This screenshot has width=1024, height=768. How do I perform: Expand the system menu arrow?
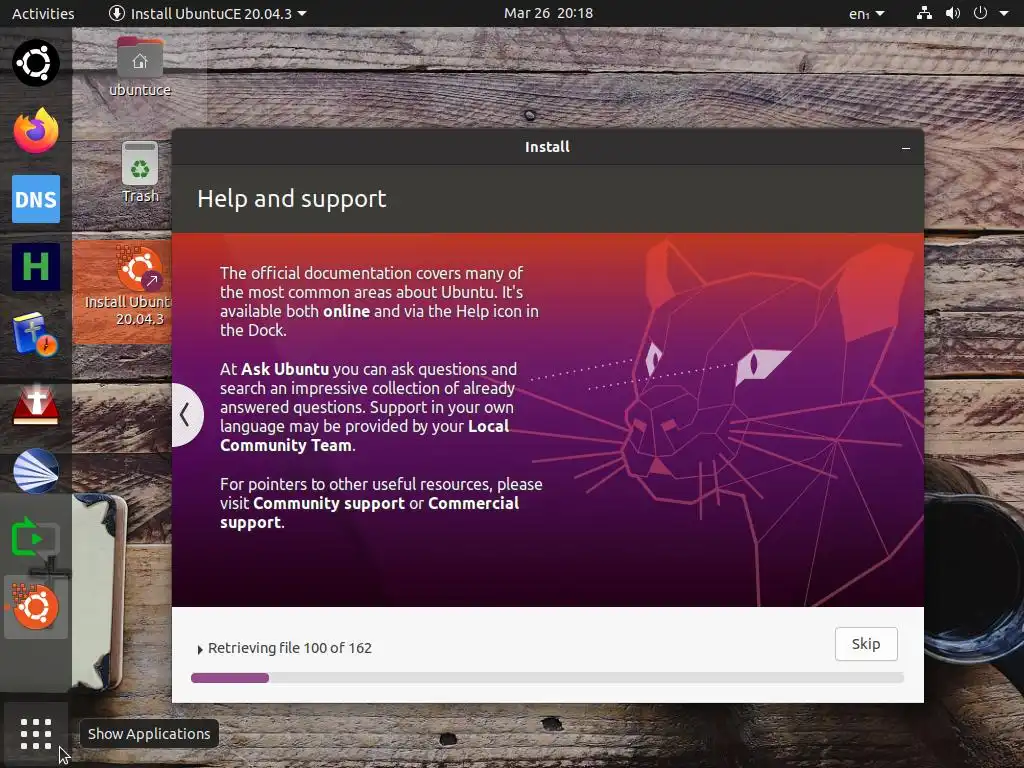pyautogui.click(x=1004, y=13)
